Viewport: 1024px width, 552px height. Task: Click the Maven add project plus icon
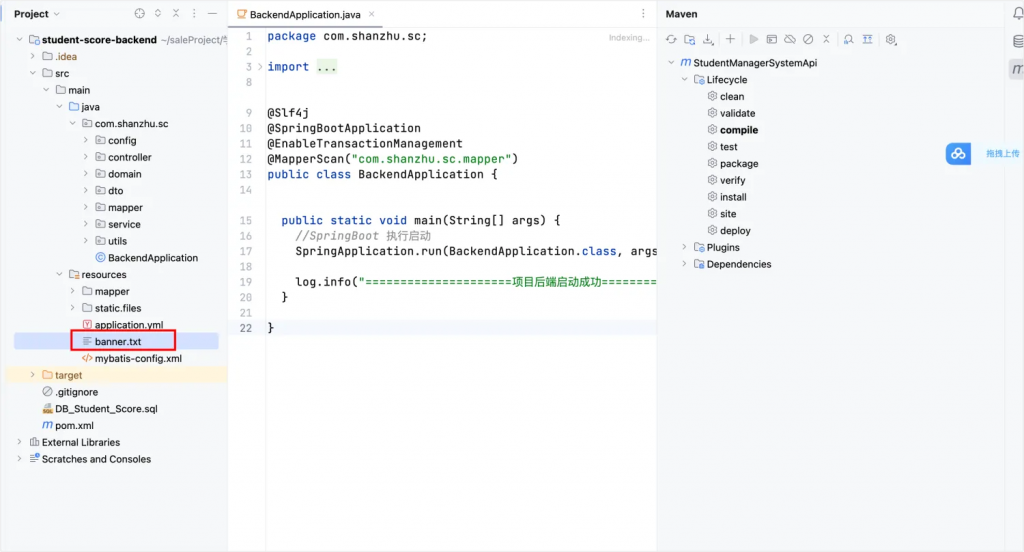730,39
